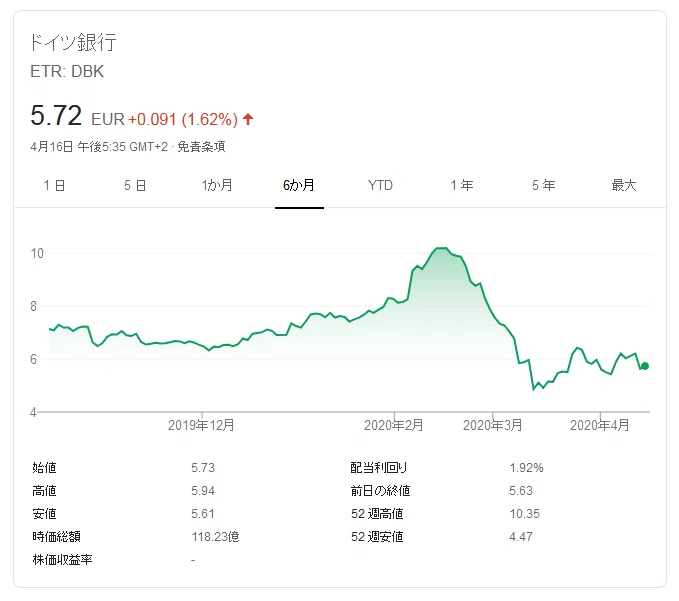679x601 pixels.
Task: Select the 5 年 range tab
Action: point(543,185)
